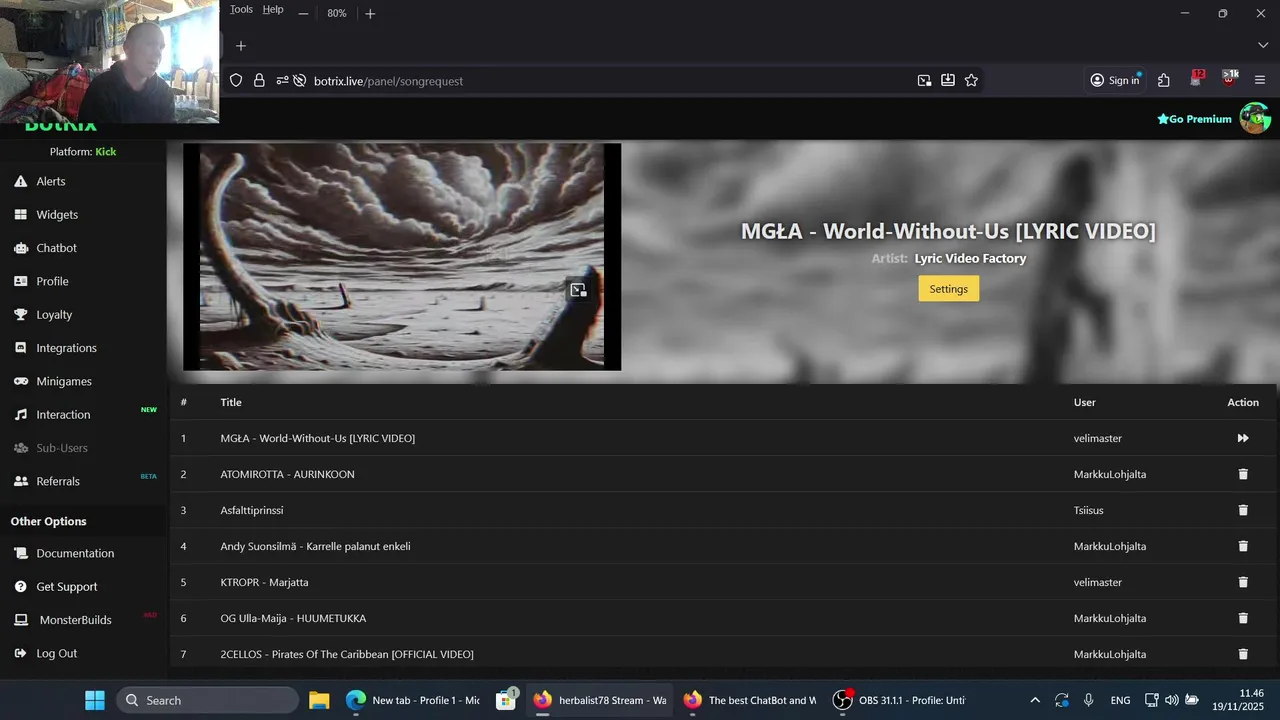Remove OG Ulla-Maija - HUUMETUKKA request
1280x720 pixels.
1243,618
